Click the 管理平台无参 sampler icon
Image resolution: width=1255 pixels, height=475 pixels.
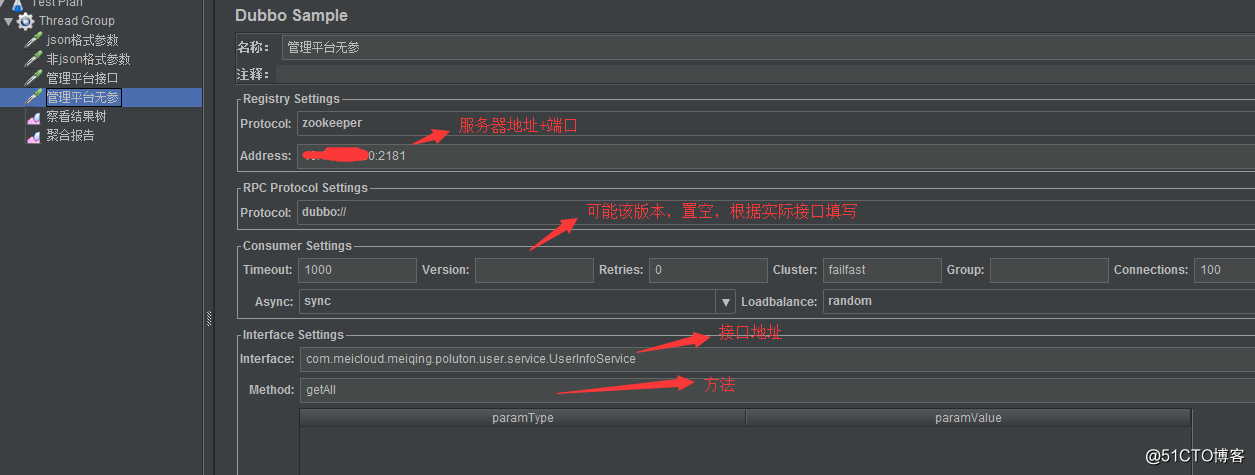tap(34, 98)
